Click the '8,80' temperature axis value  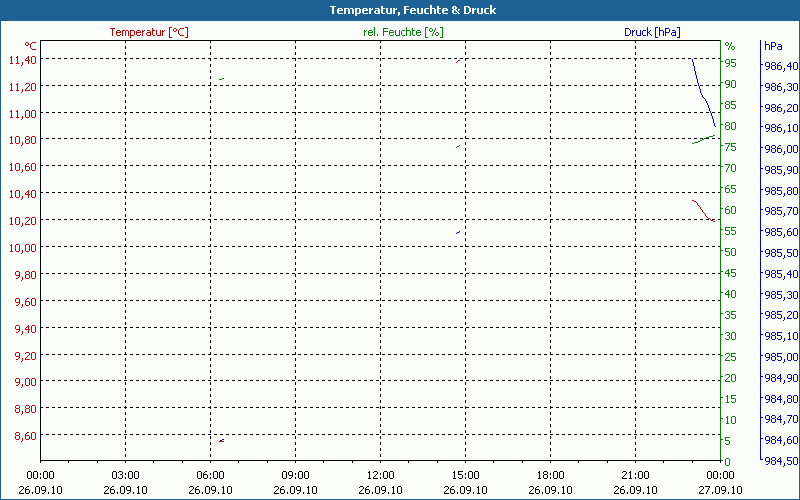(26, 409)
